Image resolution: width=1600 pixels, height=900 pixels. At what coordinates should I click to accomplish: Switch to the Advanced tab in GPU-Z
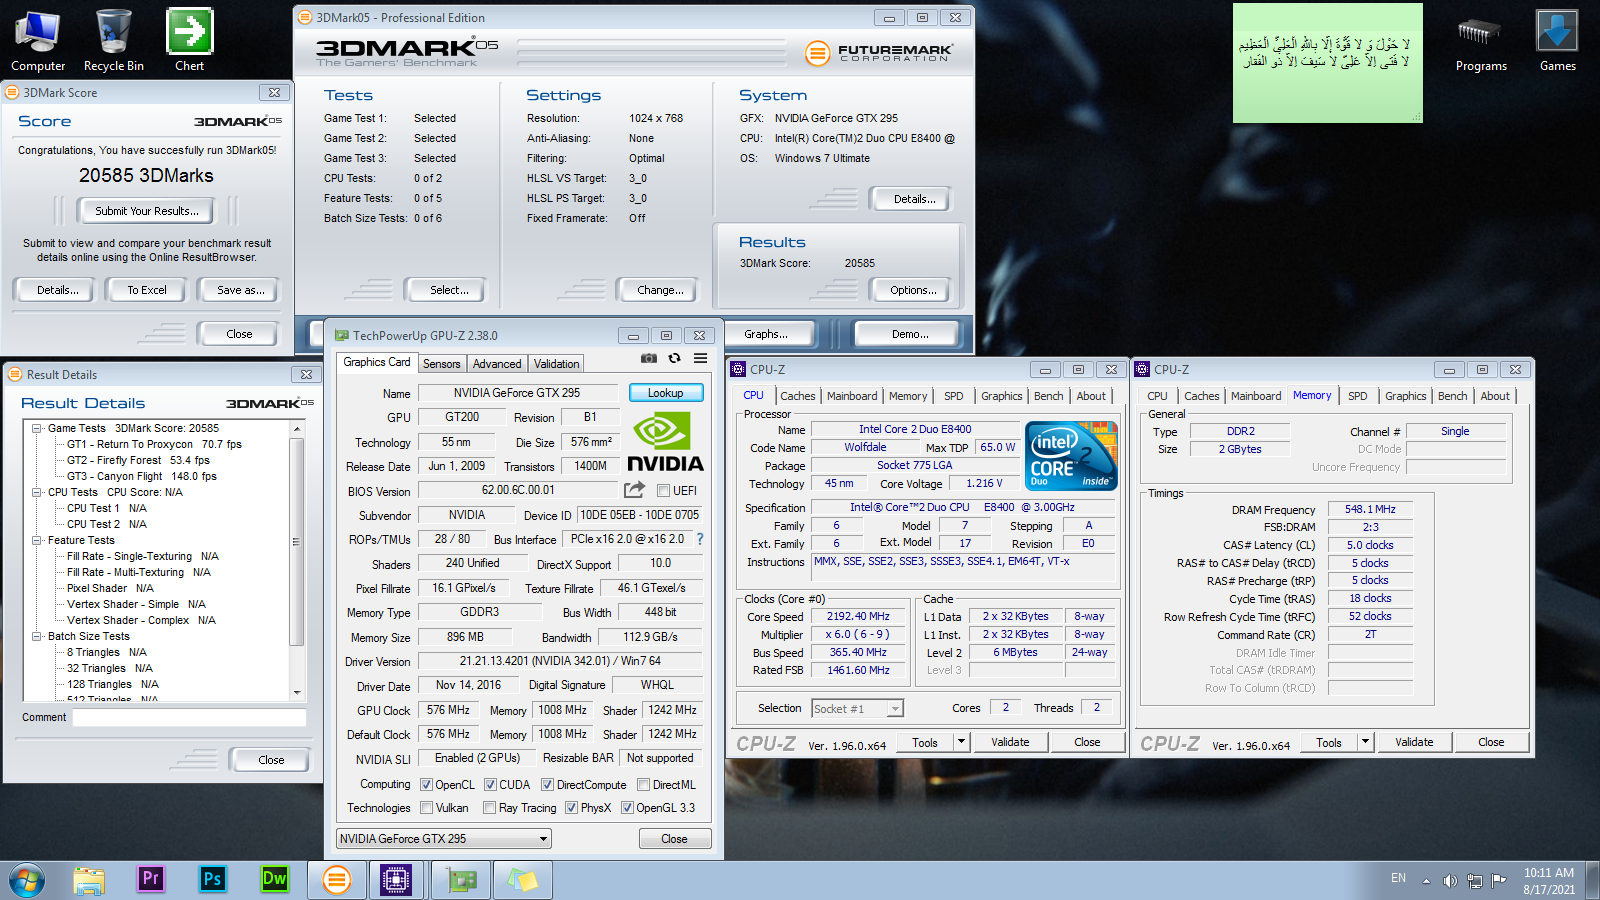497,364
